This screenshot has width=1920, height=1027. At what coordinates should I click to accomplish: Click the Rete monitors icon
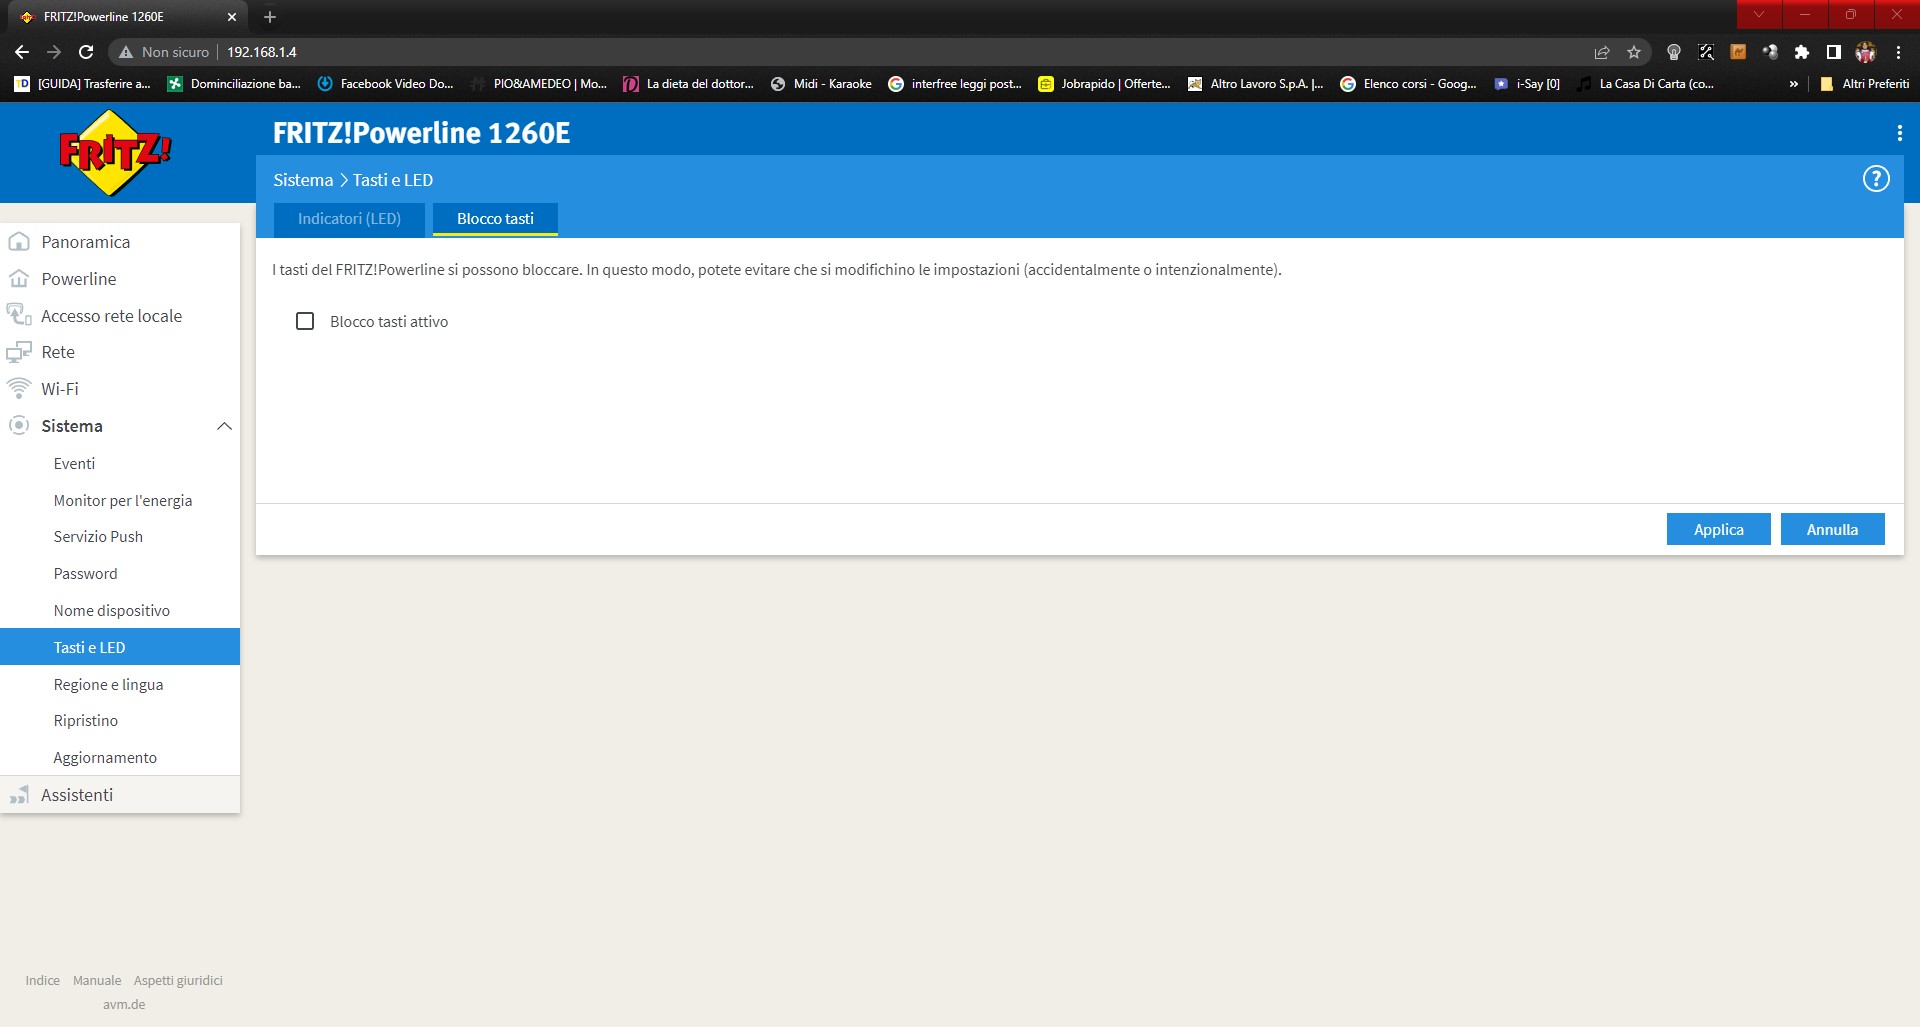click(19, 352)
